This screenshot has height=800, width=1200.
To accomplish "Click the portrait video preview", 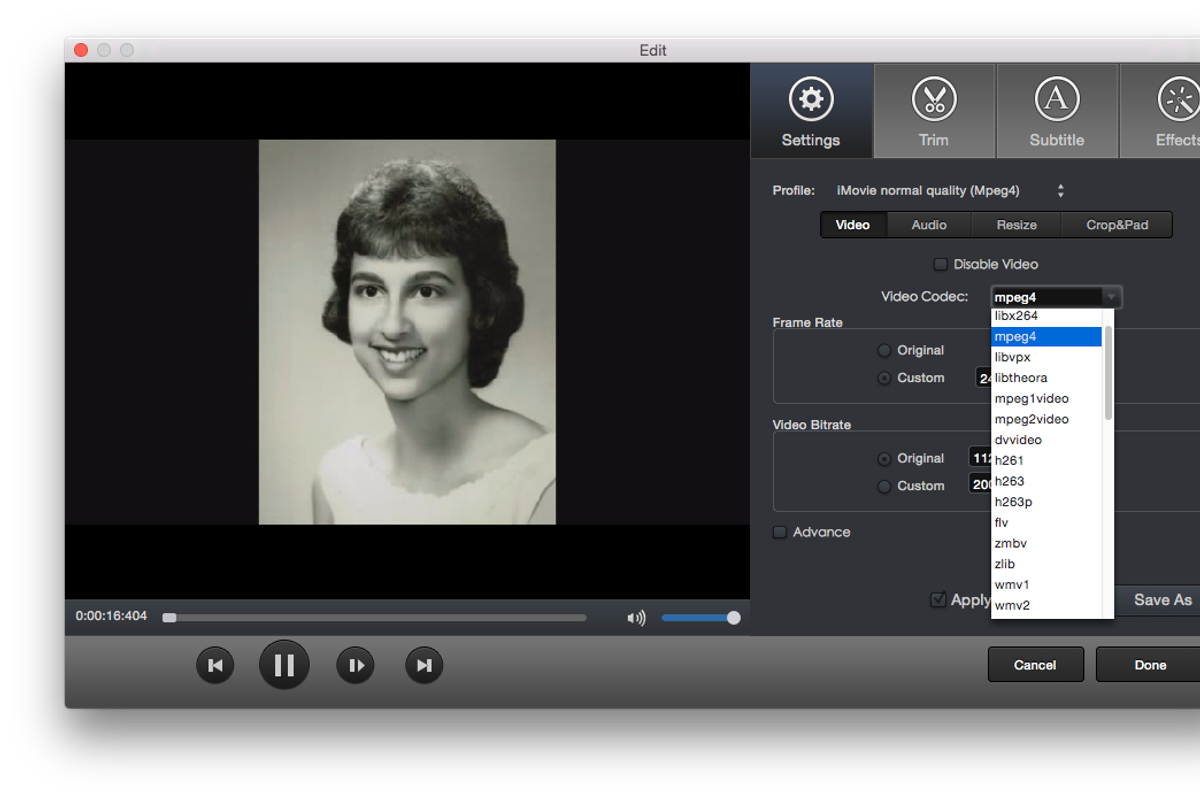I will pyautogui.click(x=407, y=332).
